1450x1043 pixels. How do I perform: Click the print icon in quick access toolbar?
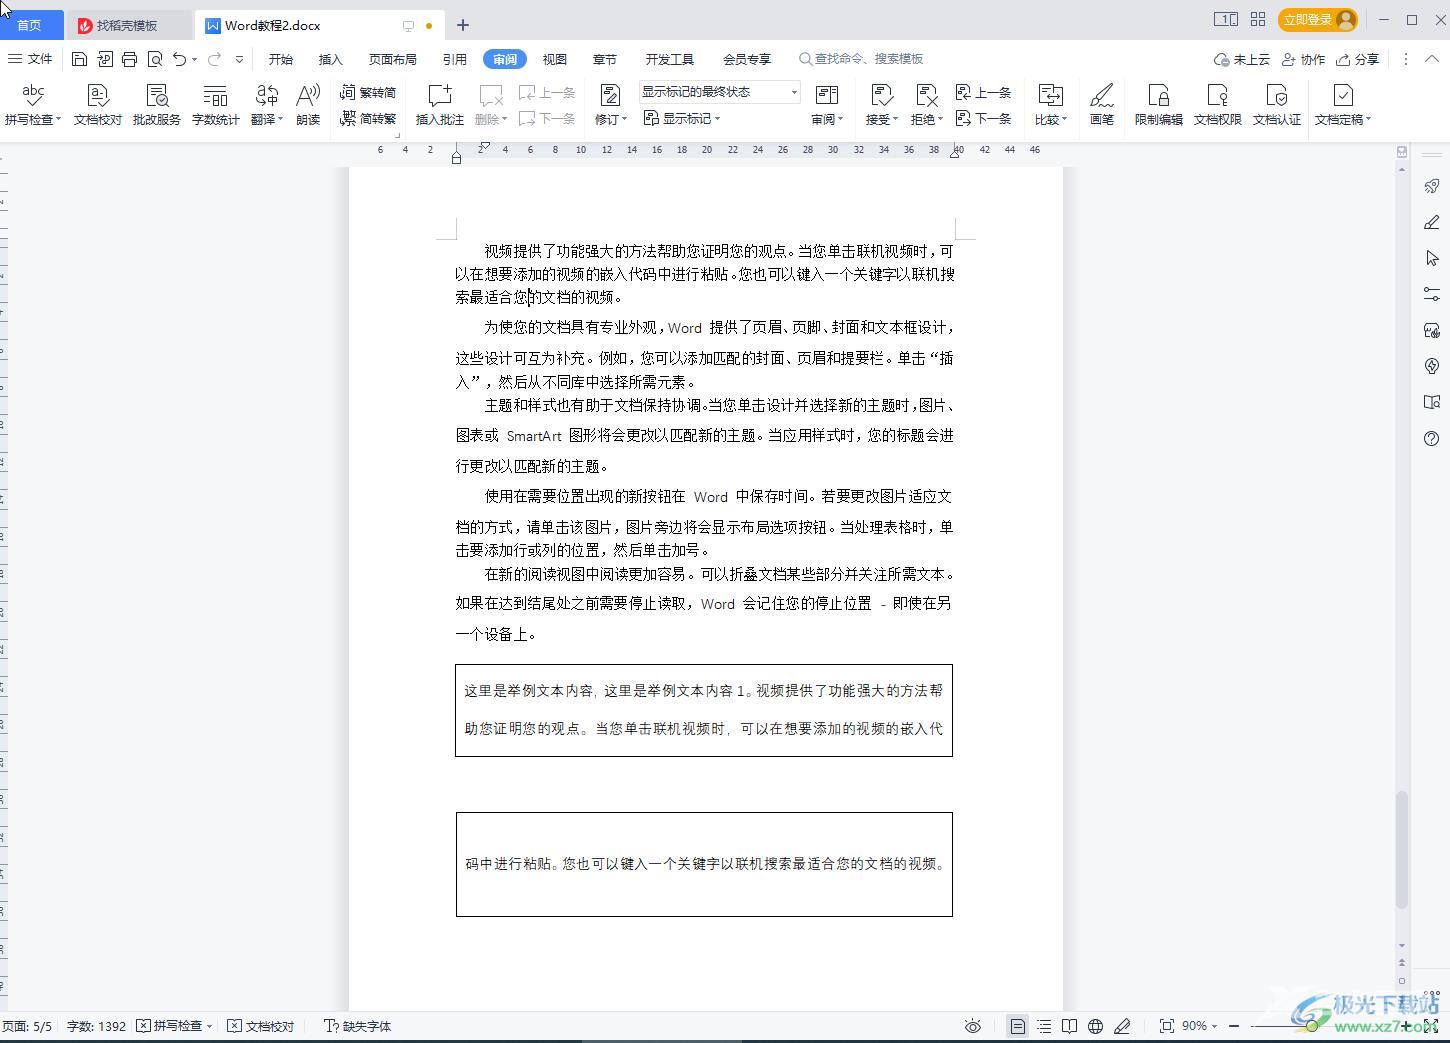130,59
